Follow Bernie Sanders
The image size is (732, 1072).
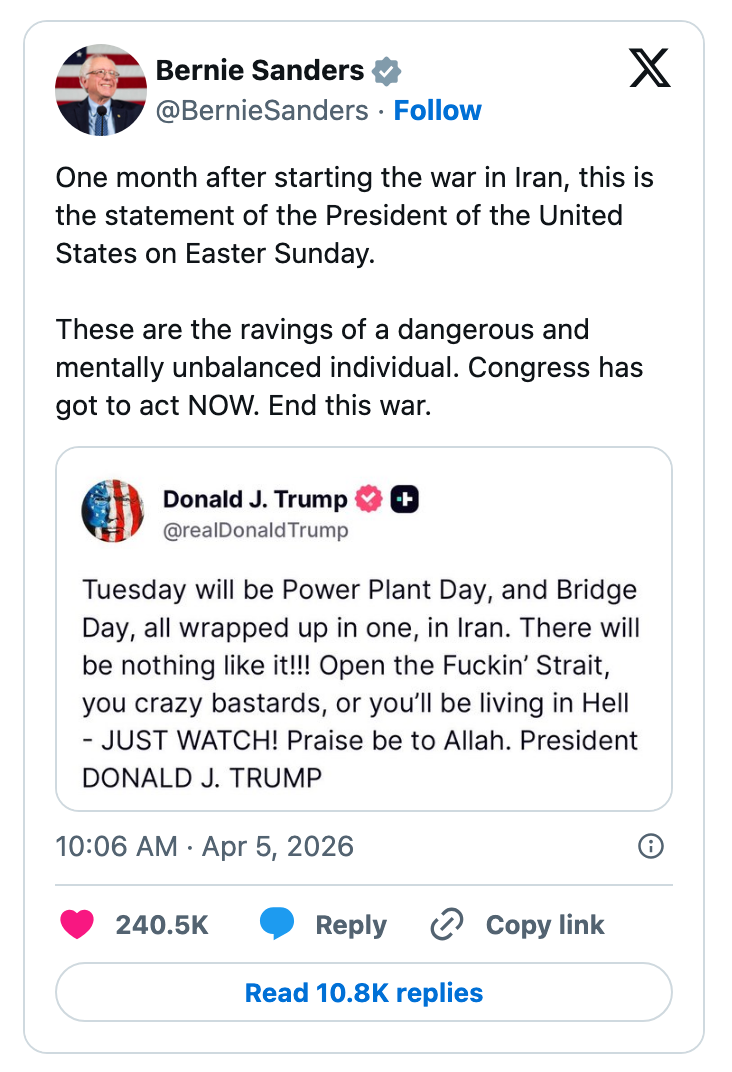[438, 111]
